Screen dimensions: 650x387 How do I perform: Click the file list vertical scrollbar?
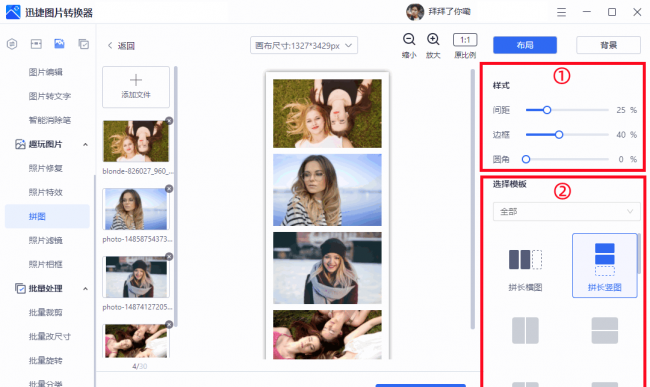(176, 196)
